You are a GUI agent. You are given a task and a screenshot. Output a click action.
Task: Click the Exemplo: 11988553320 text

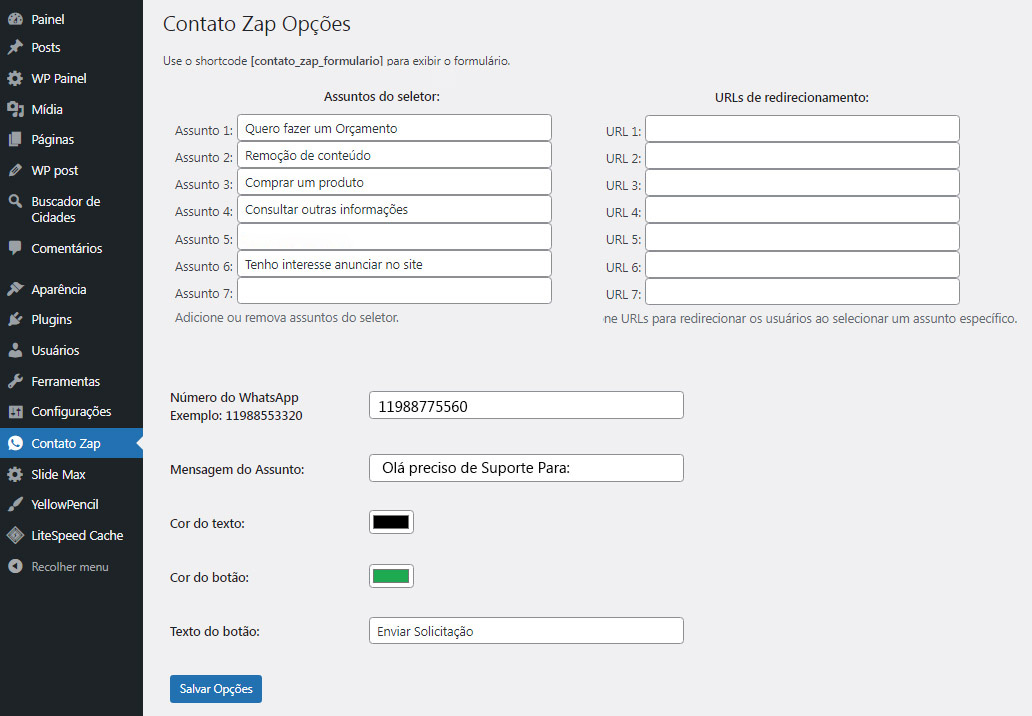pyautogui.click(x=236, y=415)
